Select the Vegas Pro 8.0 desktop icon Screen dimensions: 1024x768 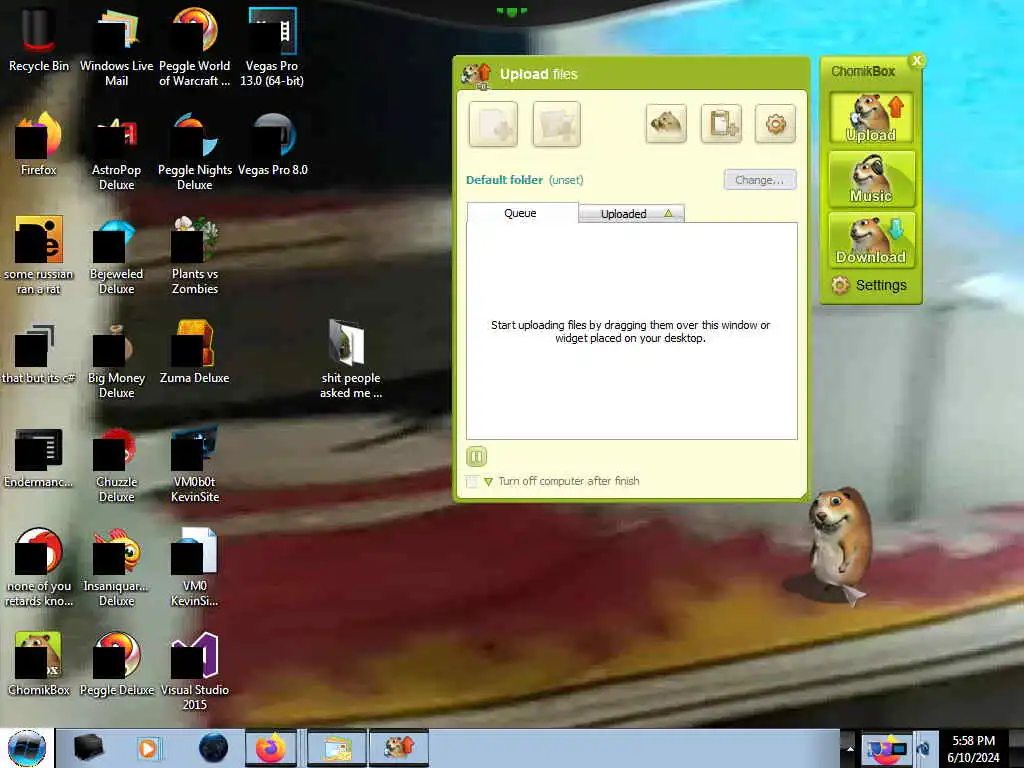point(272,144)
